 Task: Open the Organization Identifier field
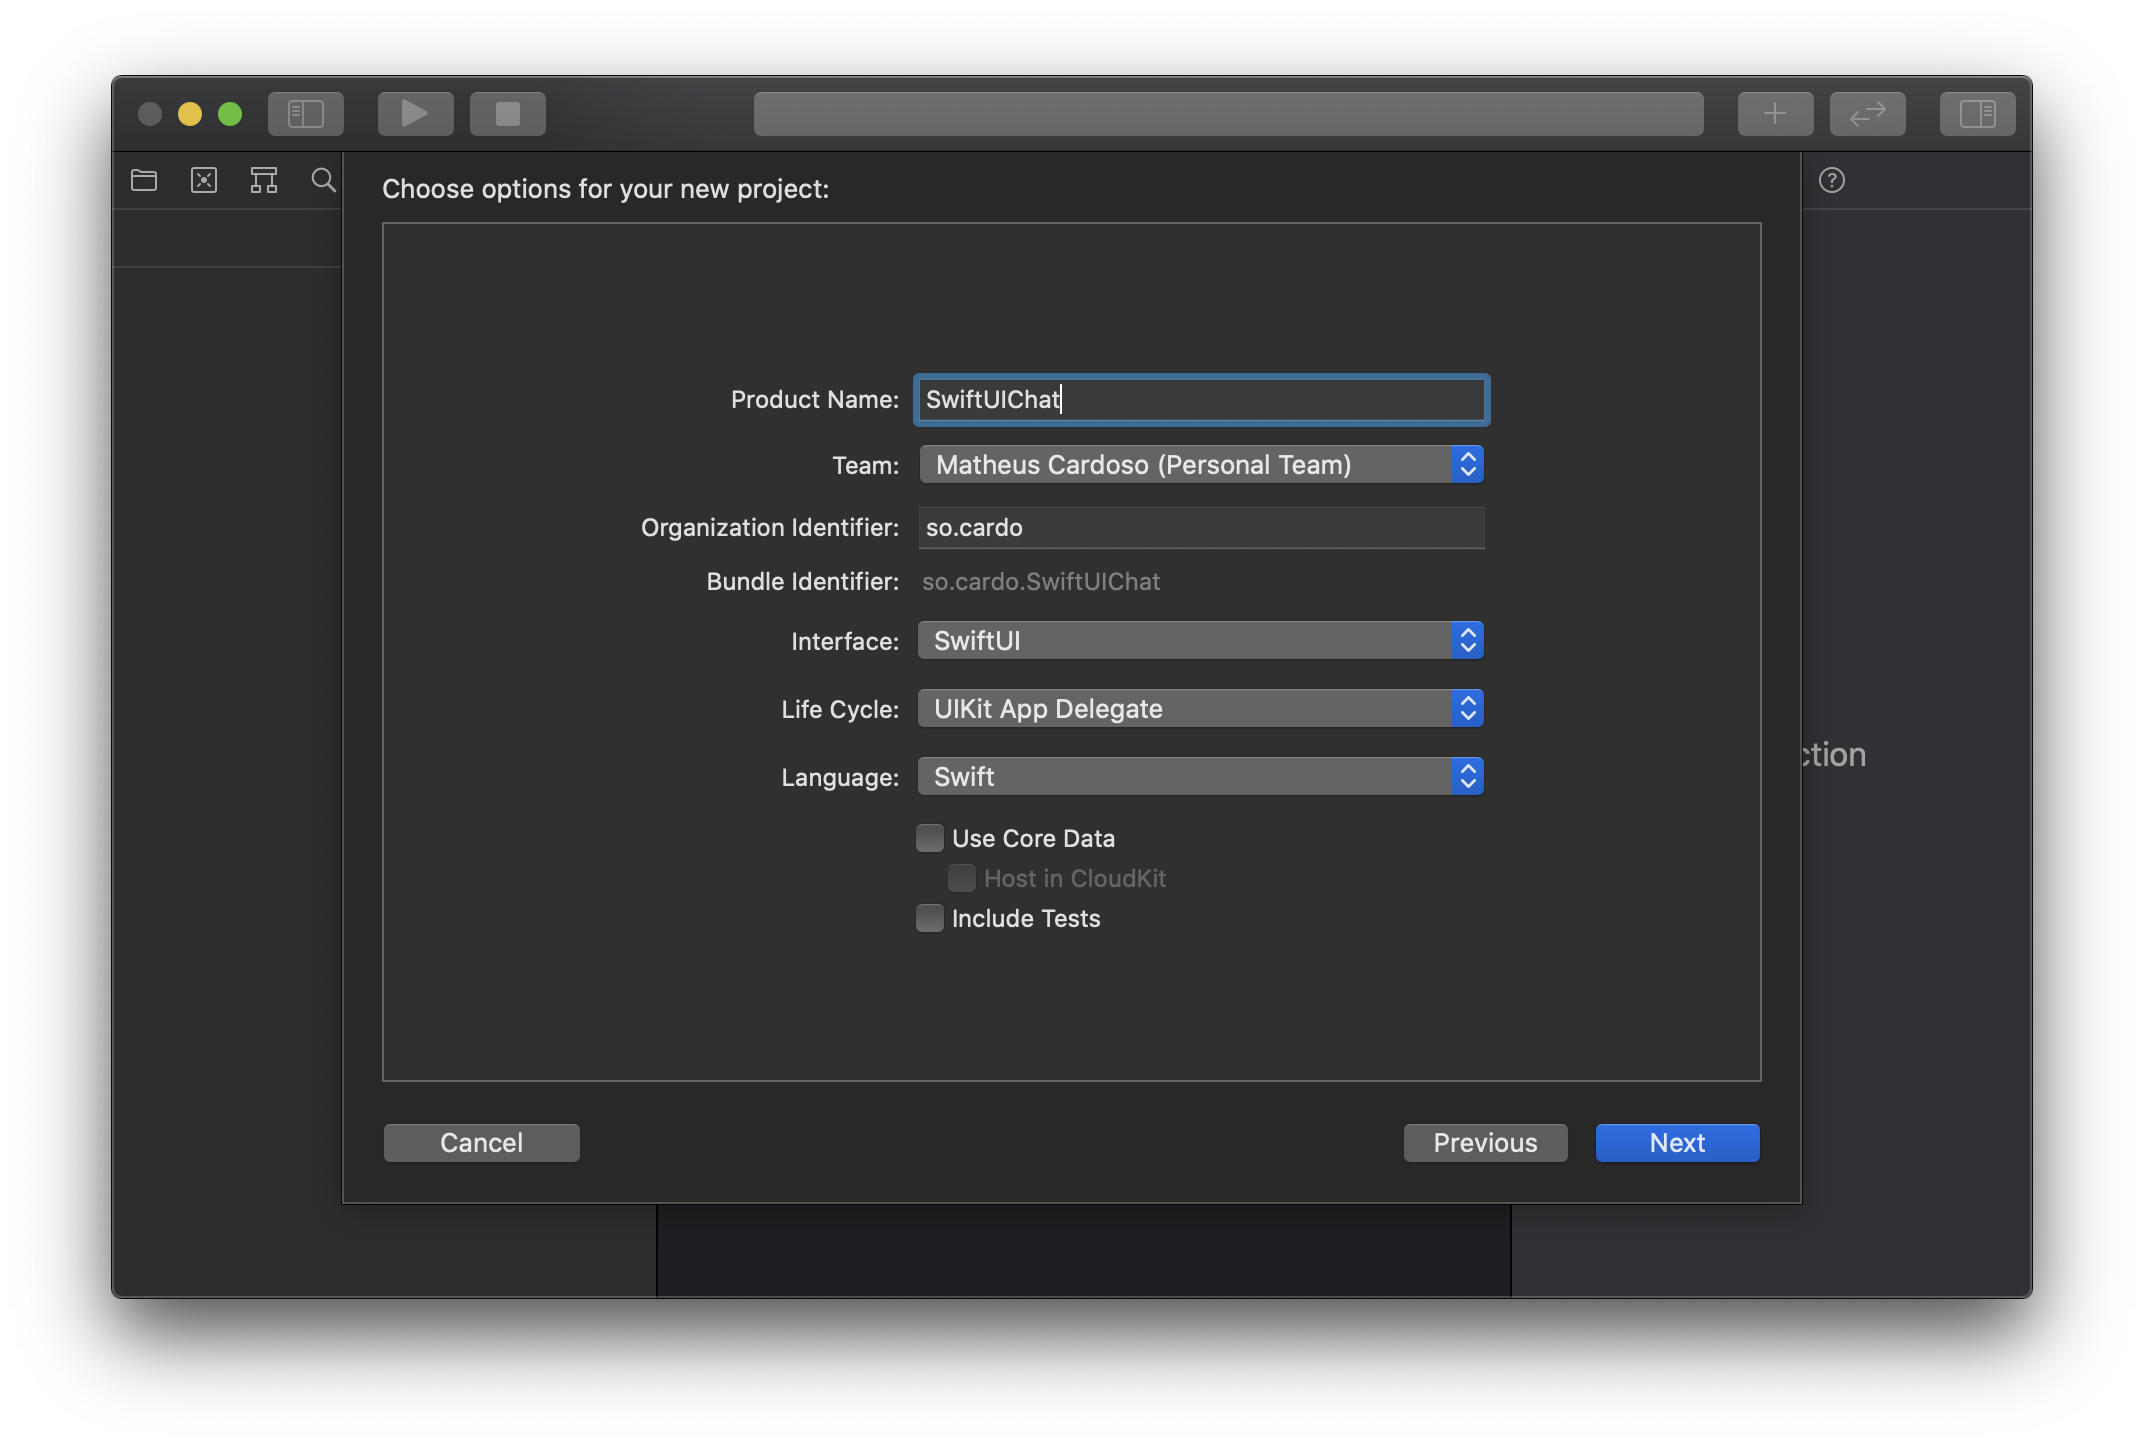(x=1199, y=526)
